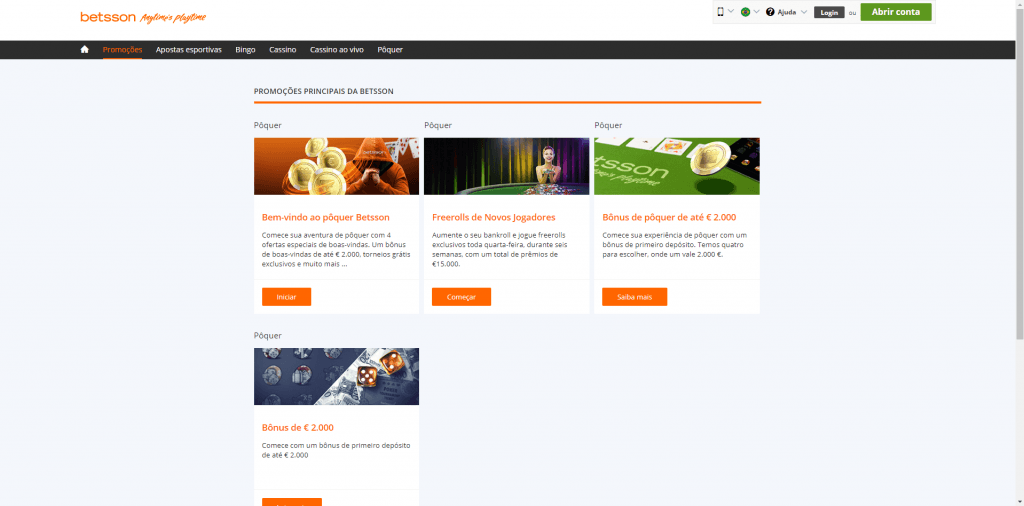Open Apostas esportivas menu item

189,50
